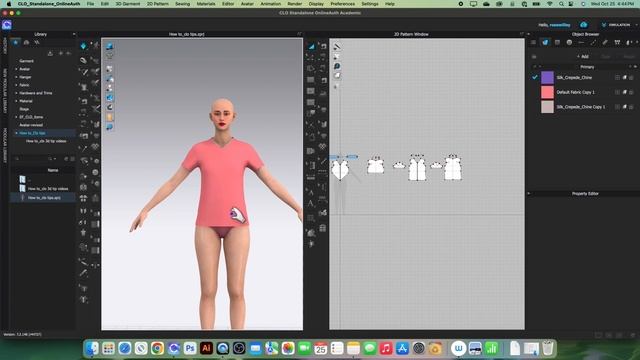The image size is (640, 360).
Task: Click the orange icon in 3D window's vertical strip
Action: [x=110, y=117]
